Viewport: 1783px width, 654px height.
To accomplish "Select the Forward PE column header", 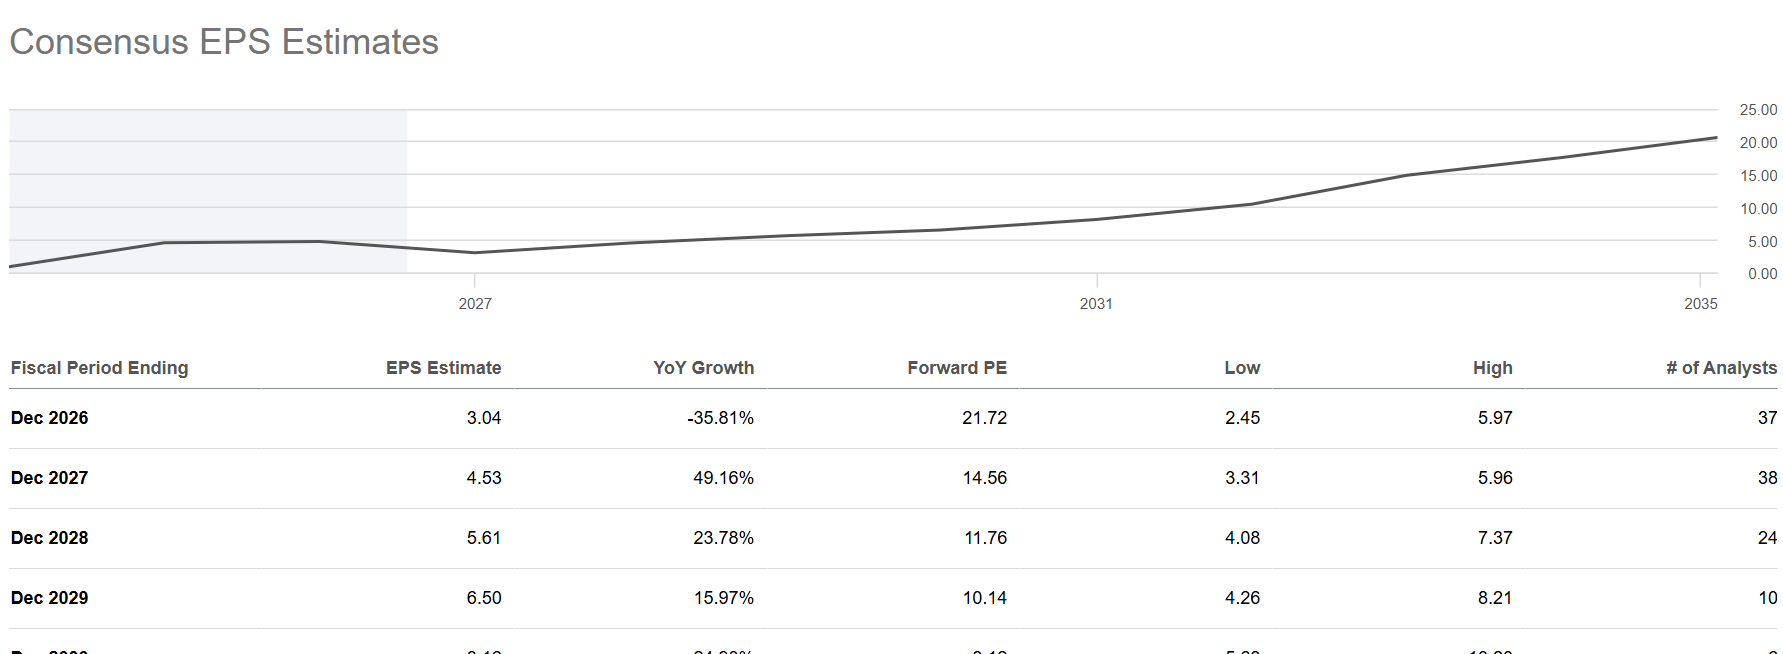I will tap(957, 368).
